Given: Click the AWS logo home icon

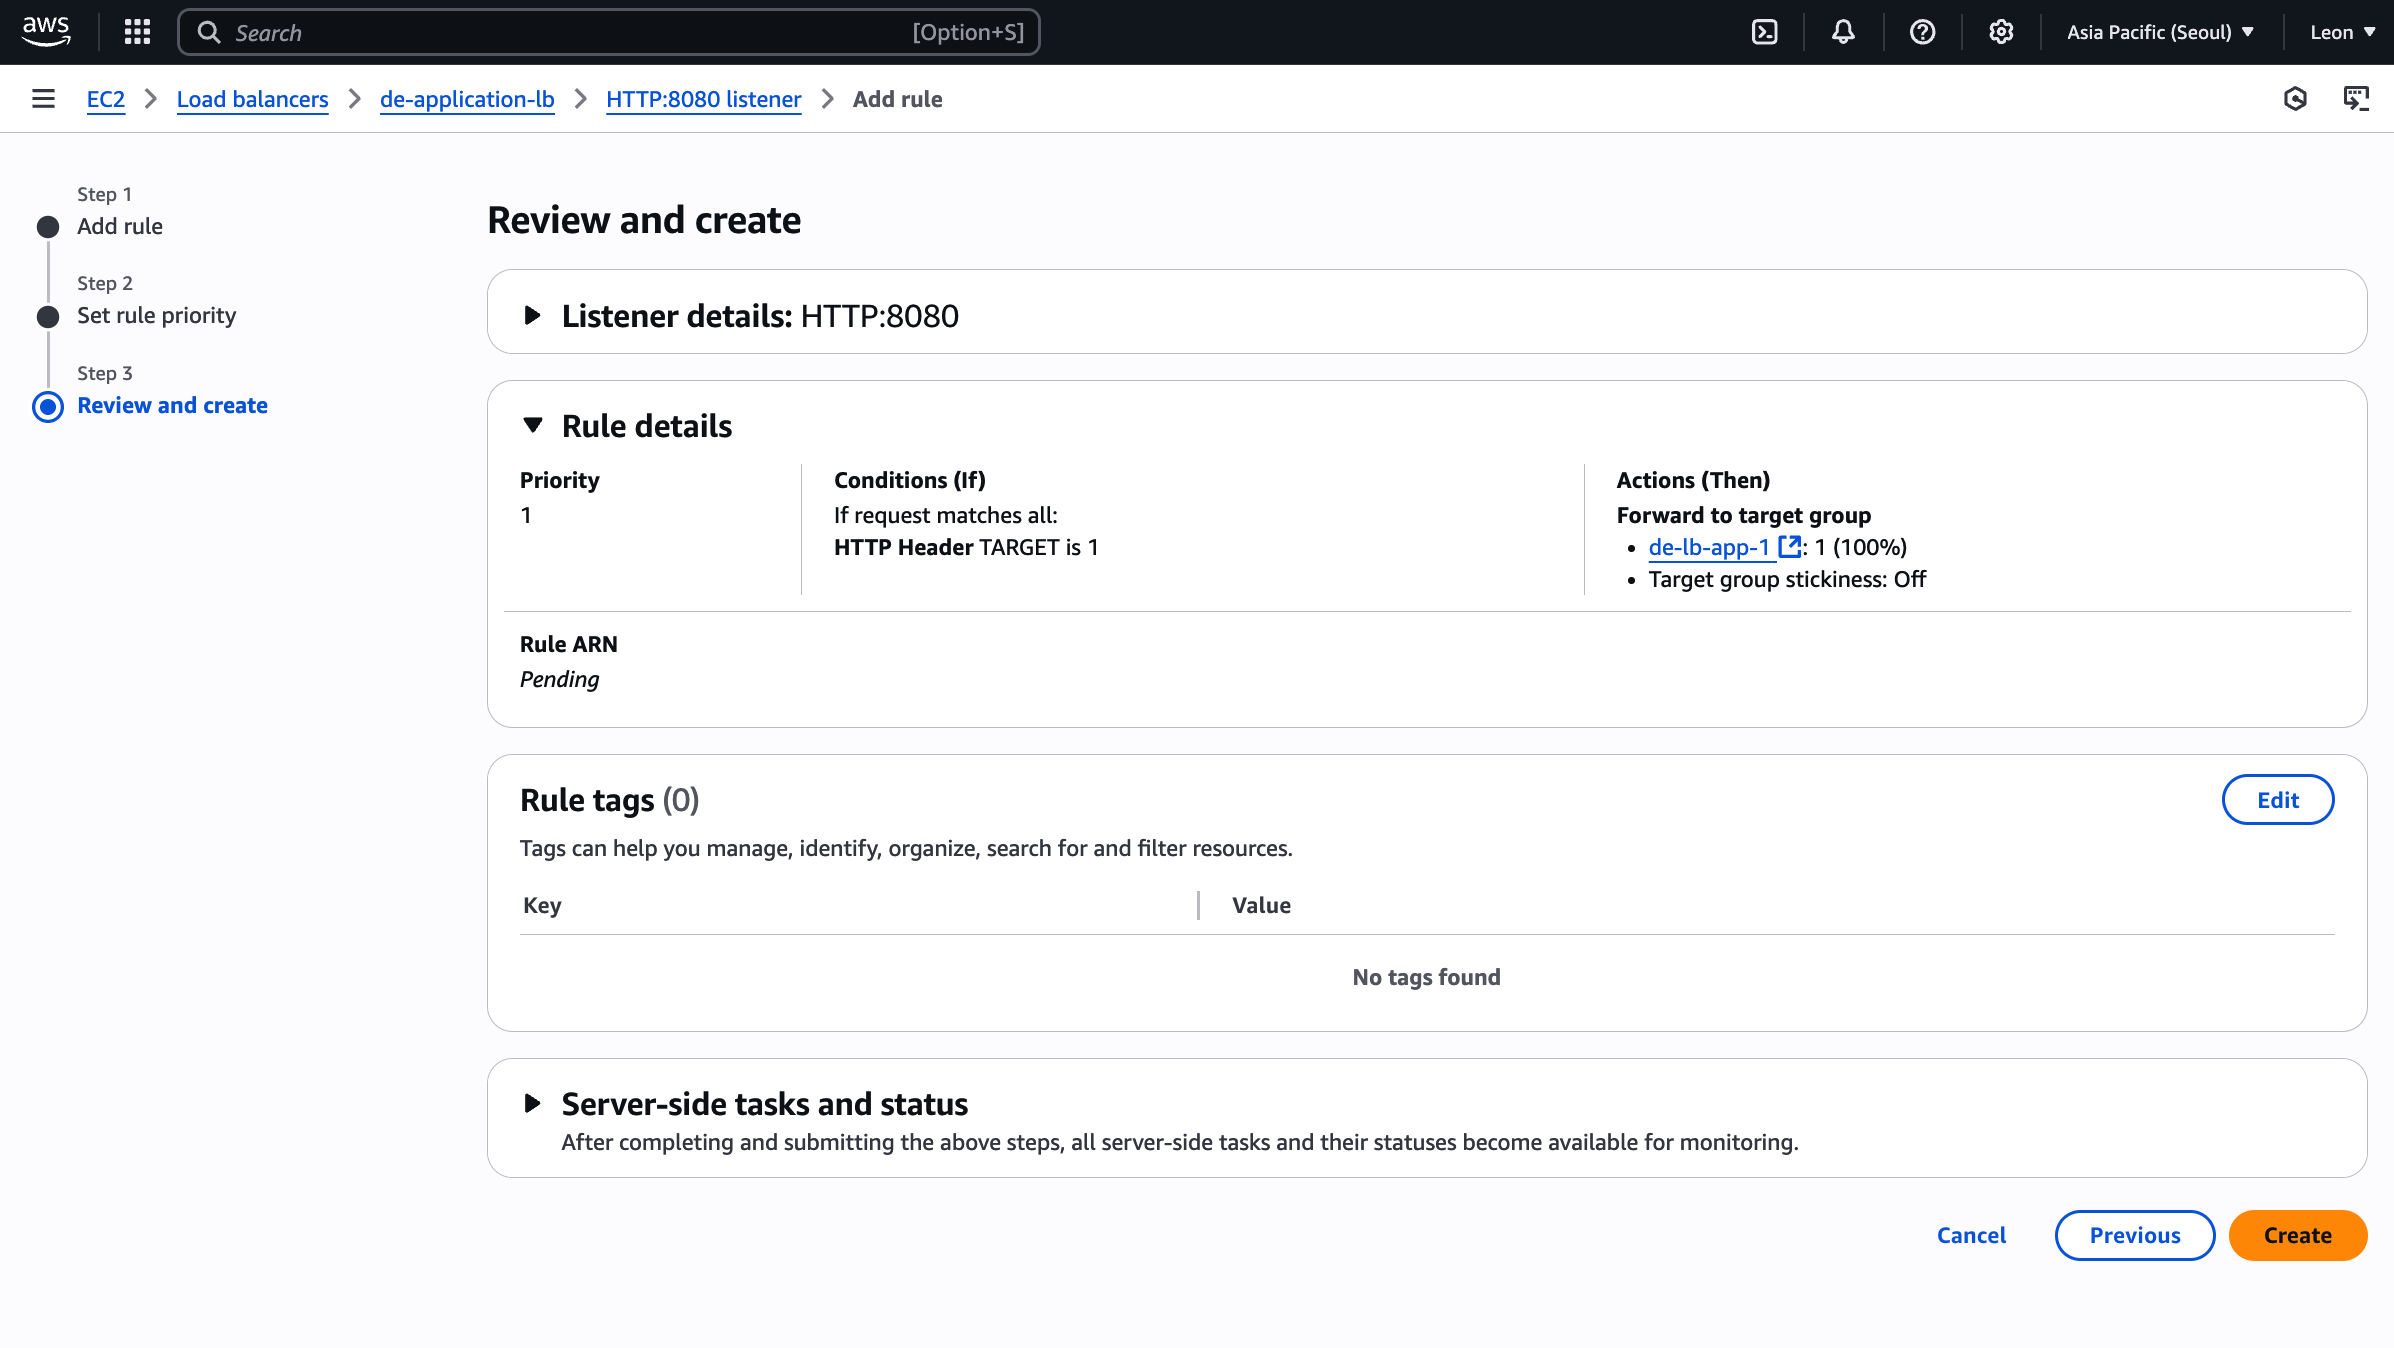Looking at the screenshot, I should (46, 31).
